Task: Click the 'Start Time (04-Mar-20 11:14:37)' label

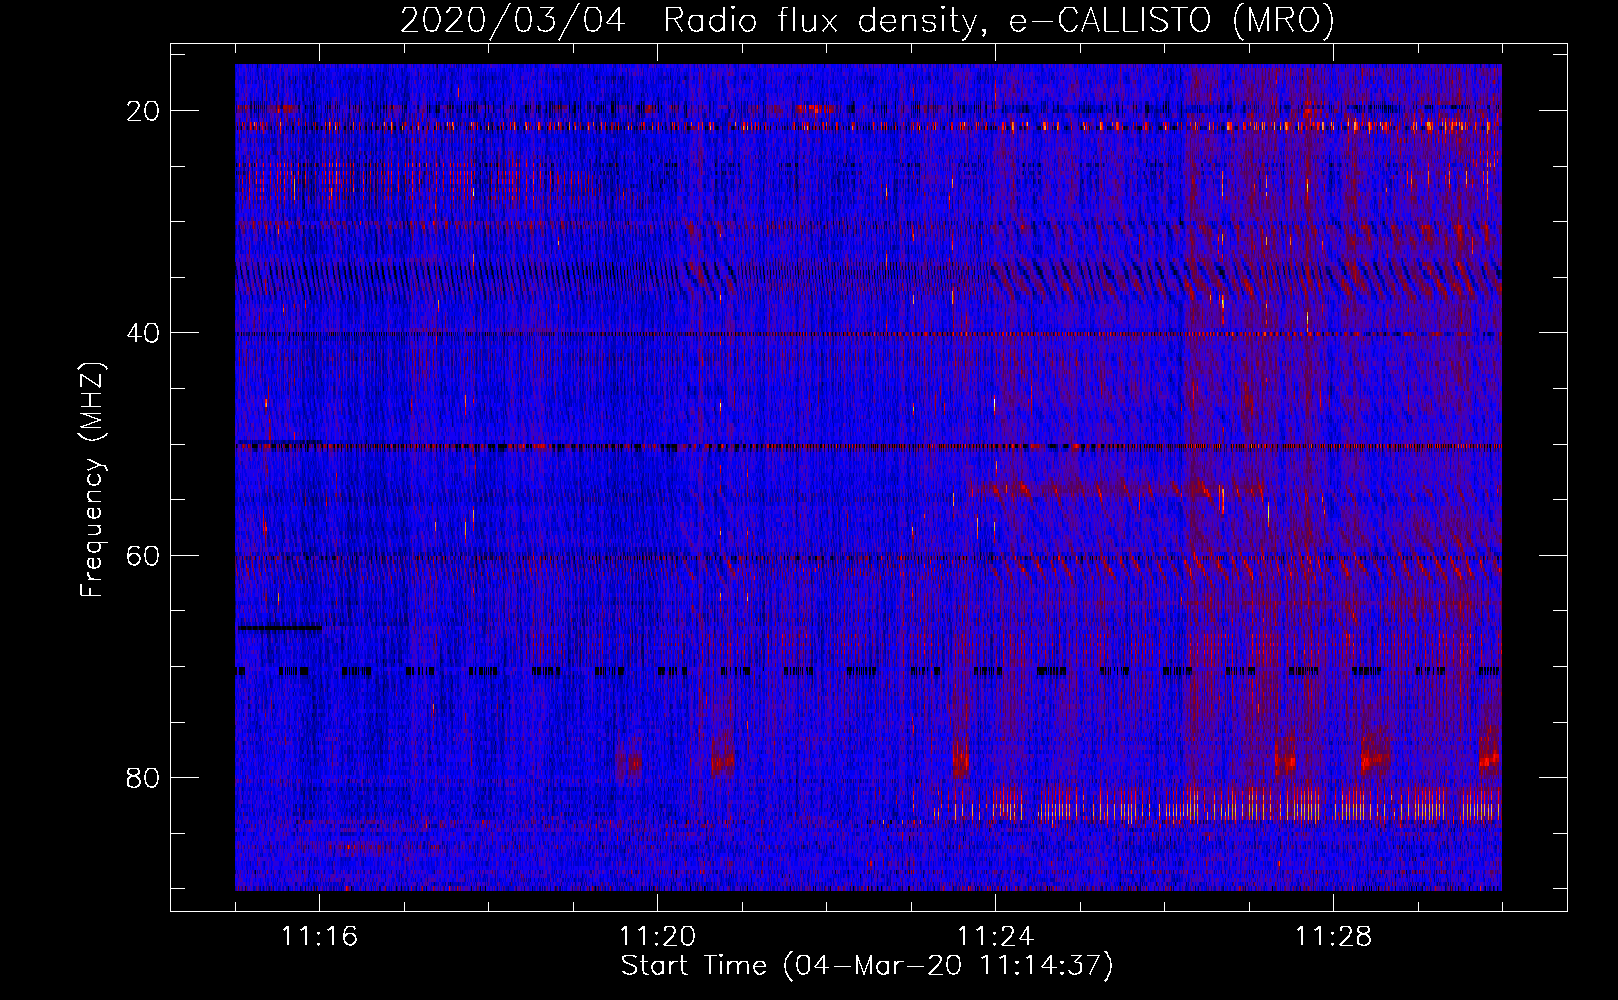Action: coord(867,966)
